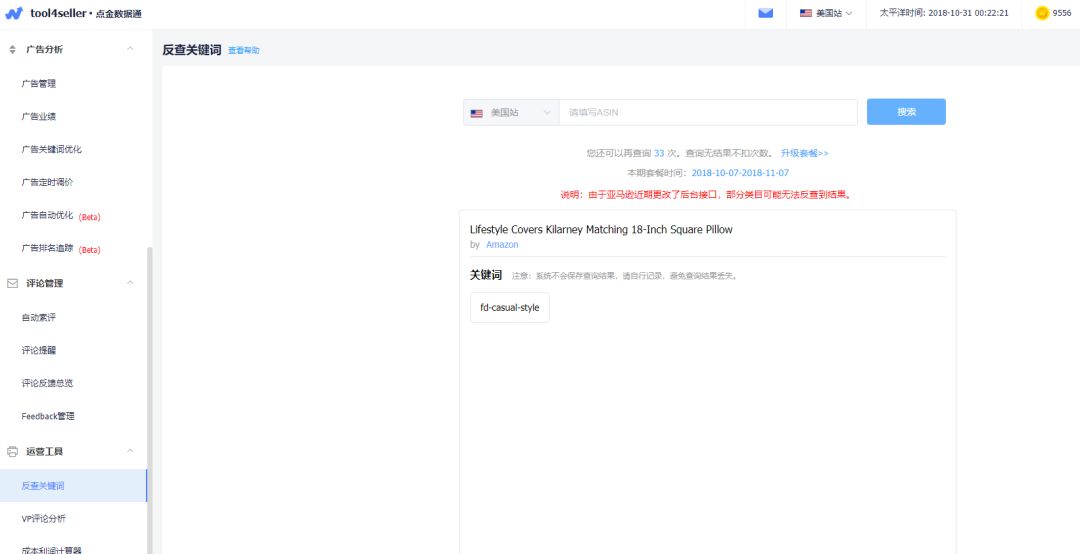Open the 查看帮助 help link

(243, 50)
